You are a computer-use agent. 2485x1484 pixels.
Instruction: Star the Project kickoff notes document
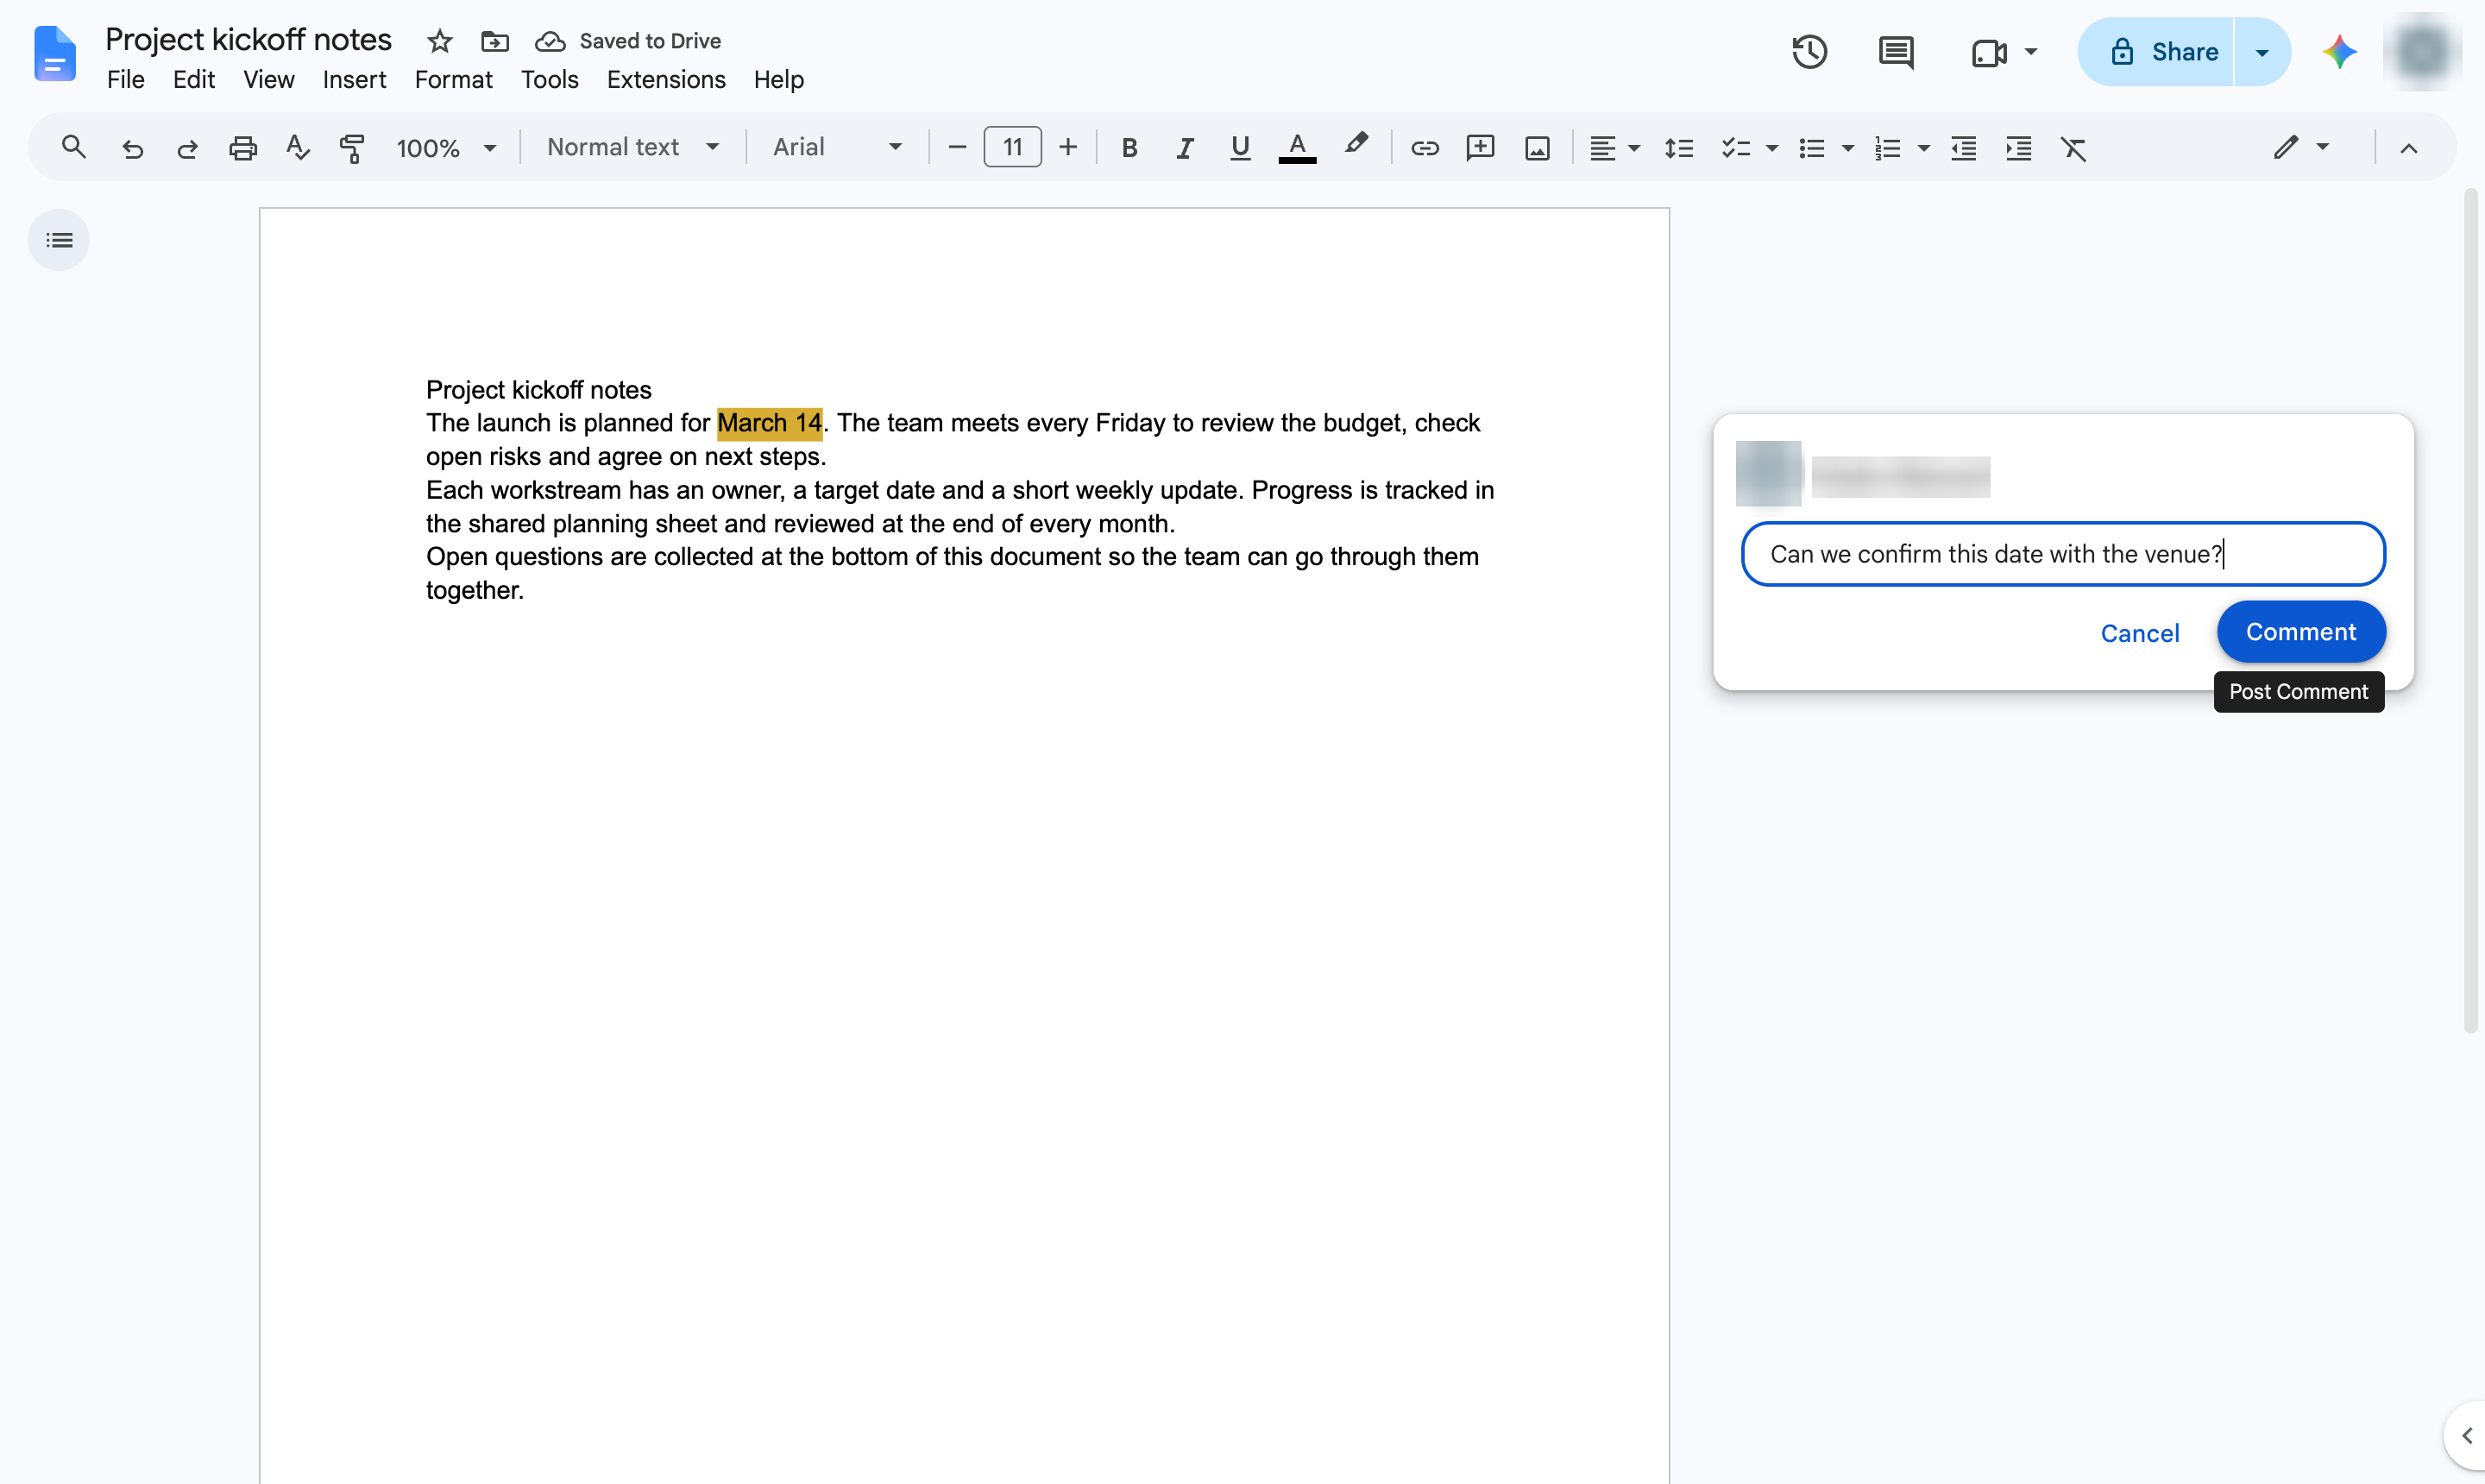coord(439,41)
